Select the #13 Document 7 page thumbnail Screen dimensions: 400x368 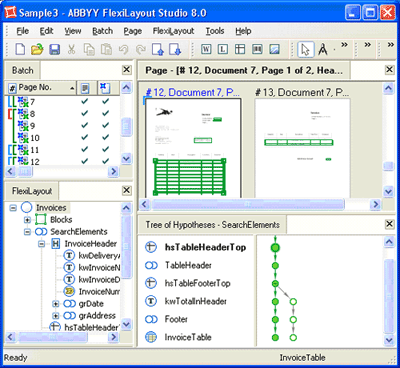(302, 148)
